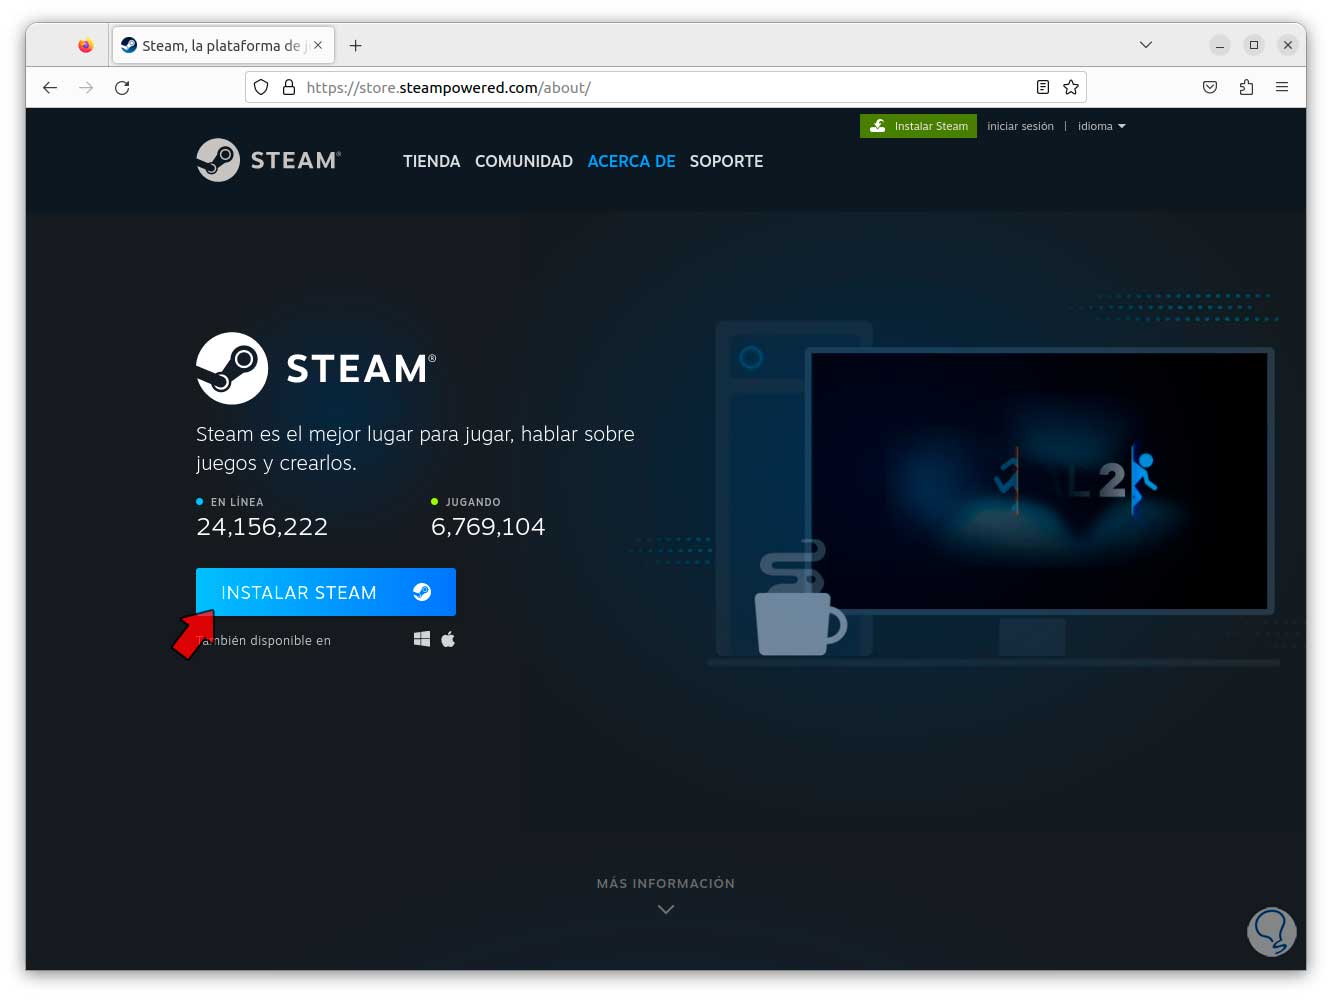Open a new browser tab

click(355, 45)
